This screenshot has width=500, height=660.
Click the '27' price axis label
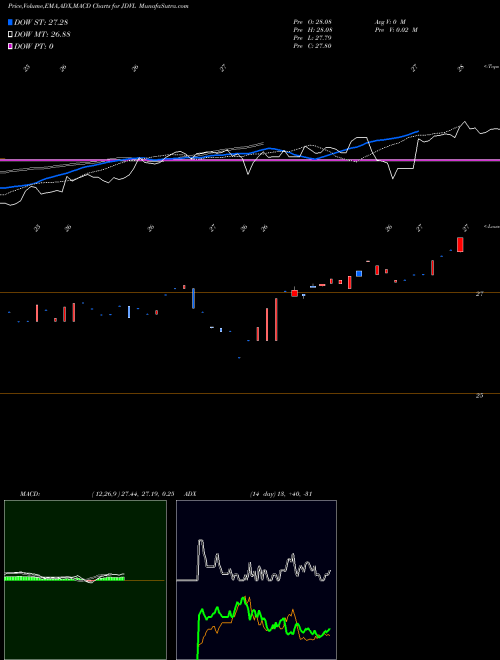pyautogui.click(x=479, y=294)
